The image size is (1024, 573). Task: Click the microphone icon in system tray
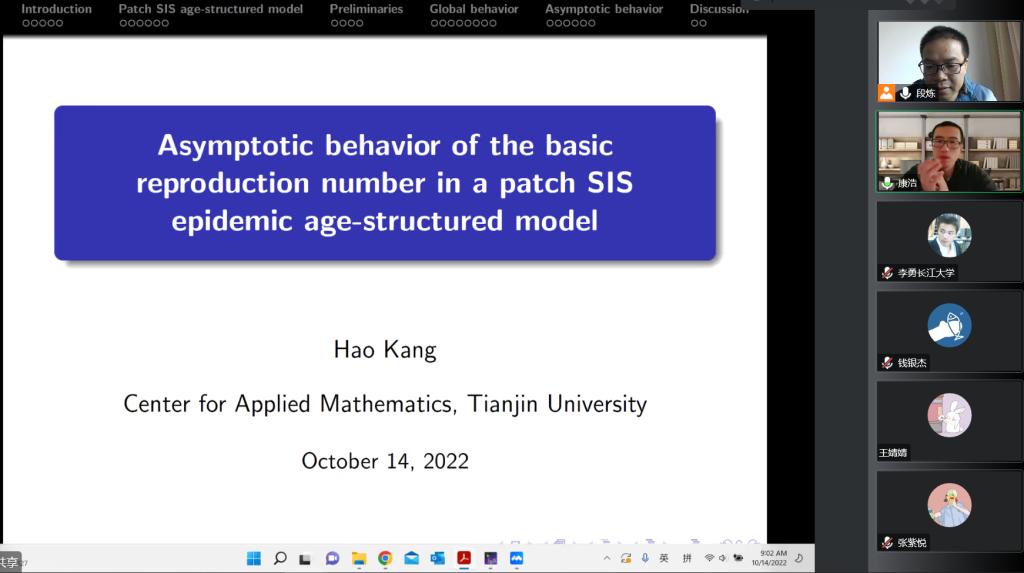645,558
